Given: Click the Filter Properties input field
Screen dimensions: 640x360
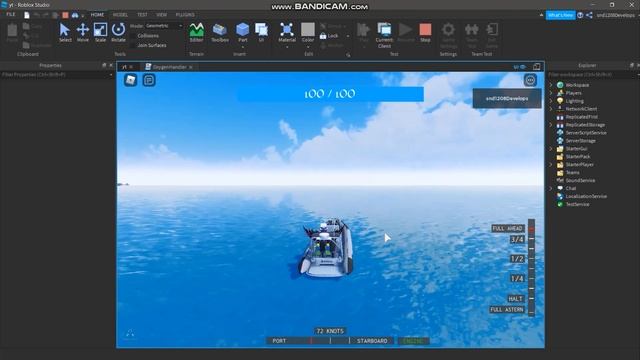Looking at the screenshot, I should (x=56, y=75).
